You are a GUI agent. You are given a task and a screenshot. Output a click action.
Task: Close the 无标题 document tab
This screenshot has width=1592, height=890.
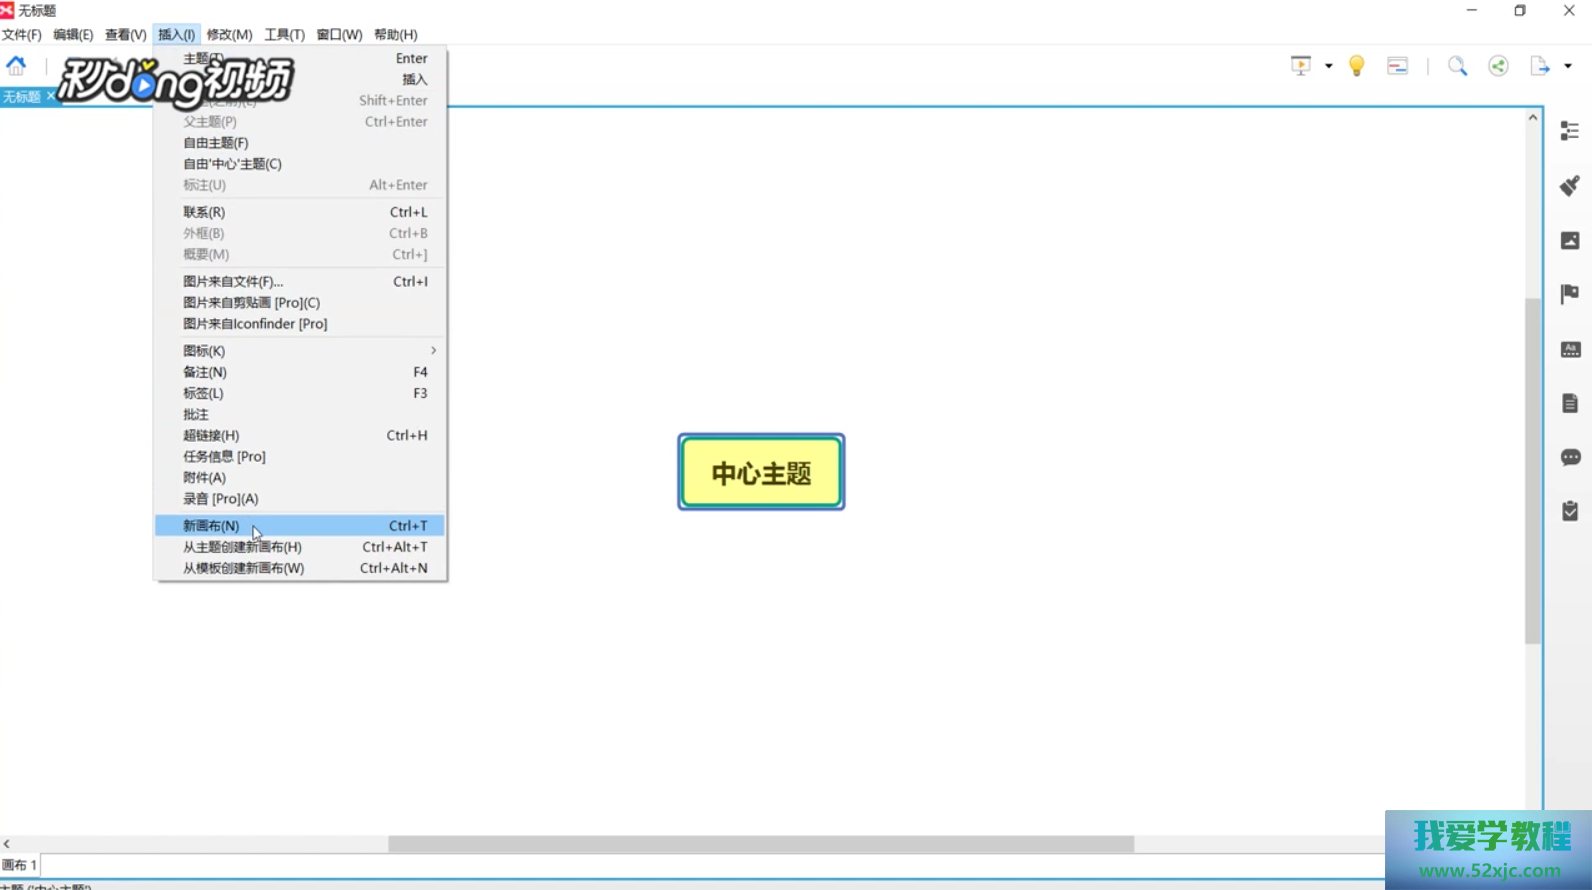(x=50, y=97)
